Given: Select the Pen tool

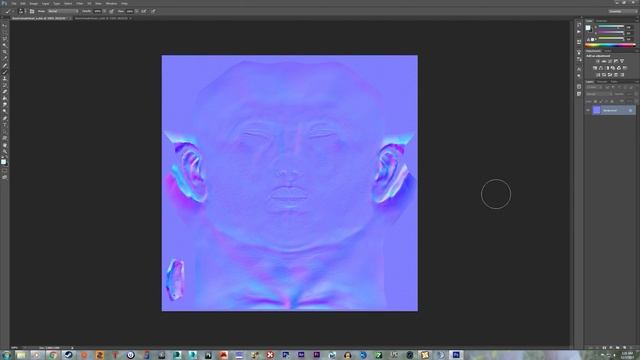Looking at the screenshot, I should point(5,118).
